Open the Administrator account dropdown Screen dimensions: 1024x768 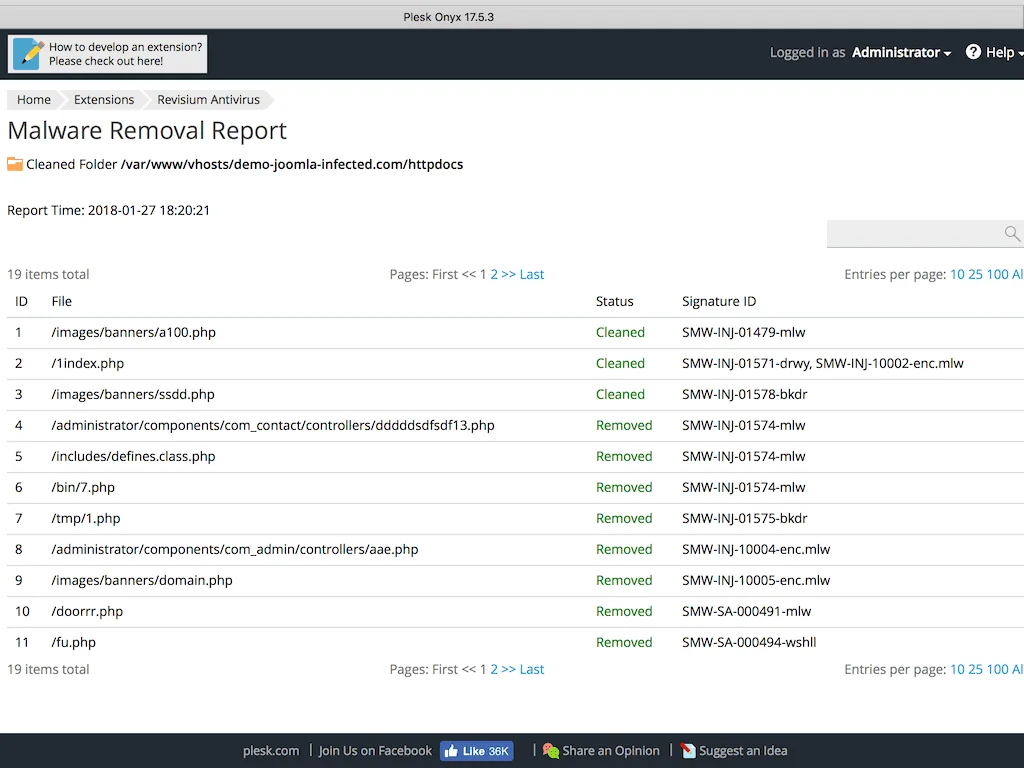click(901, 52)
